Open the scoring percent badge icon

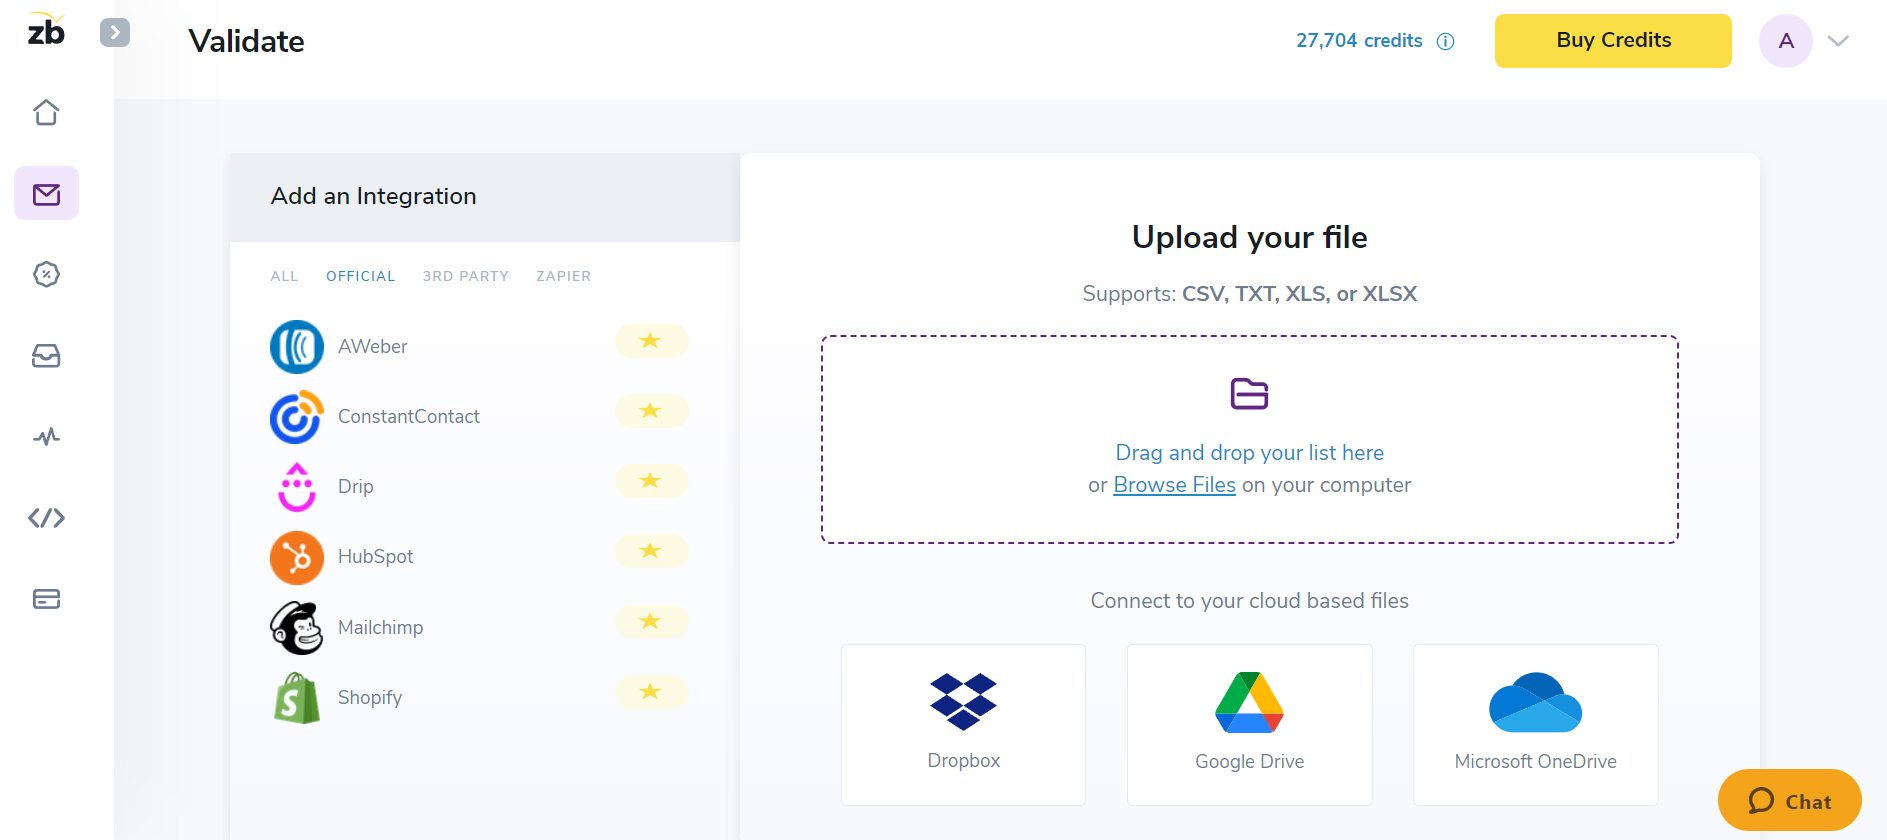pyautogui.click(x=46, y=274)
